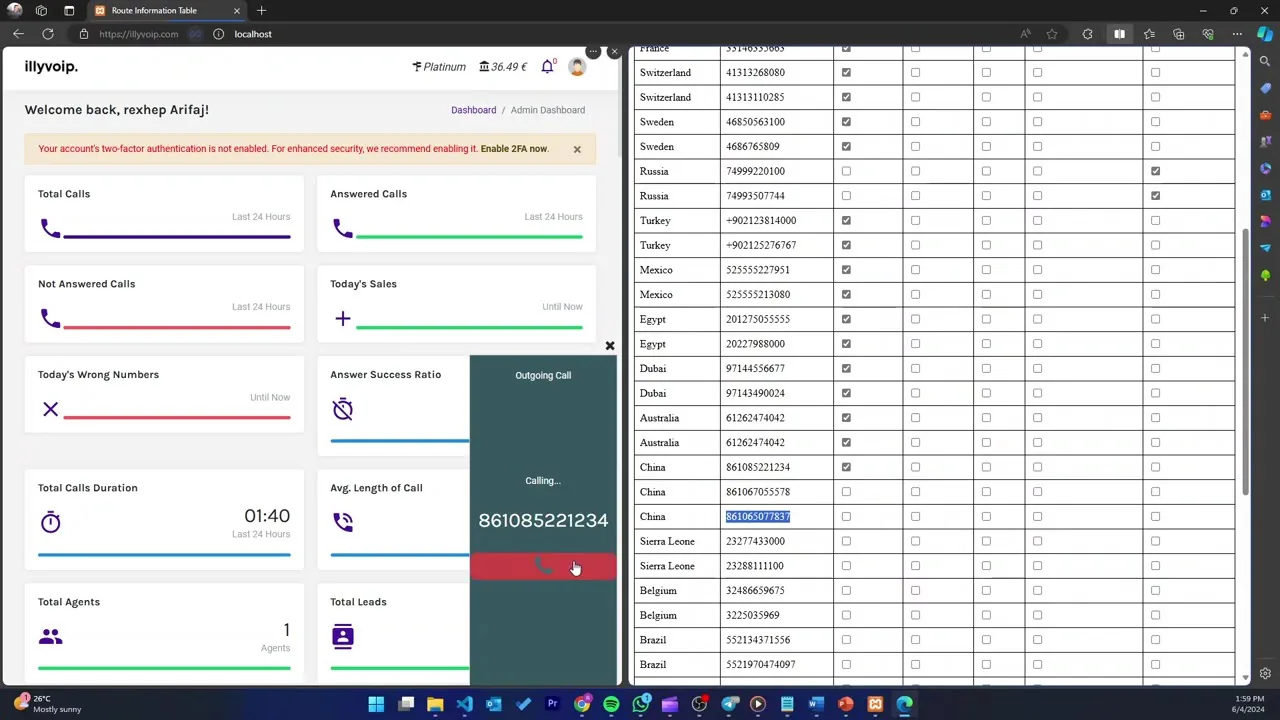
Task: Dismiss the two-factor authentication warning
Action: tap(577, 149)
